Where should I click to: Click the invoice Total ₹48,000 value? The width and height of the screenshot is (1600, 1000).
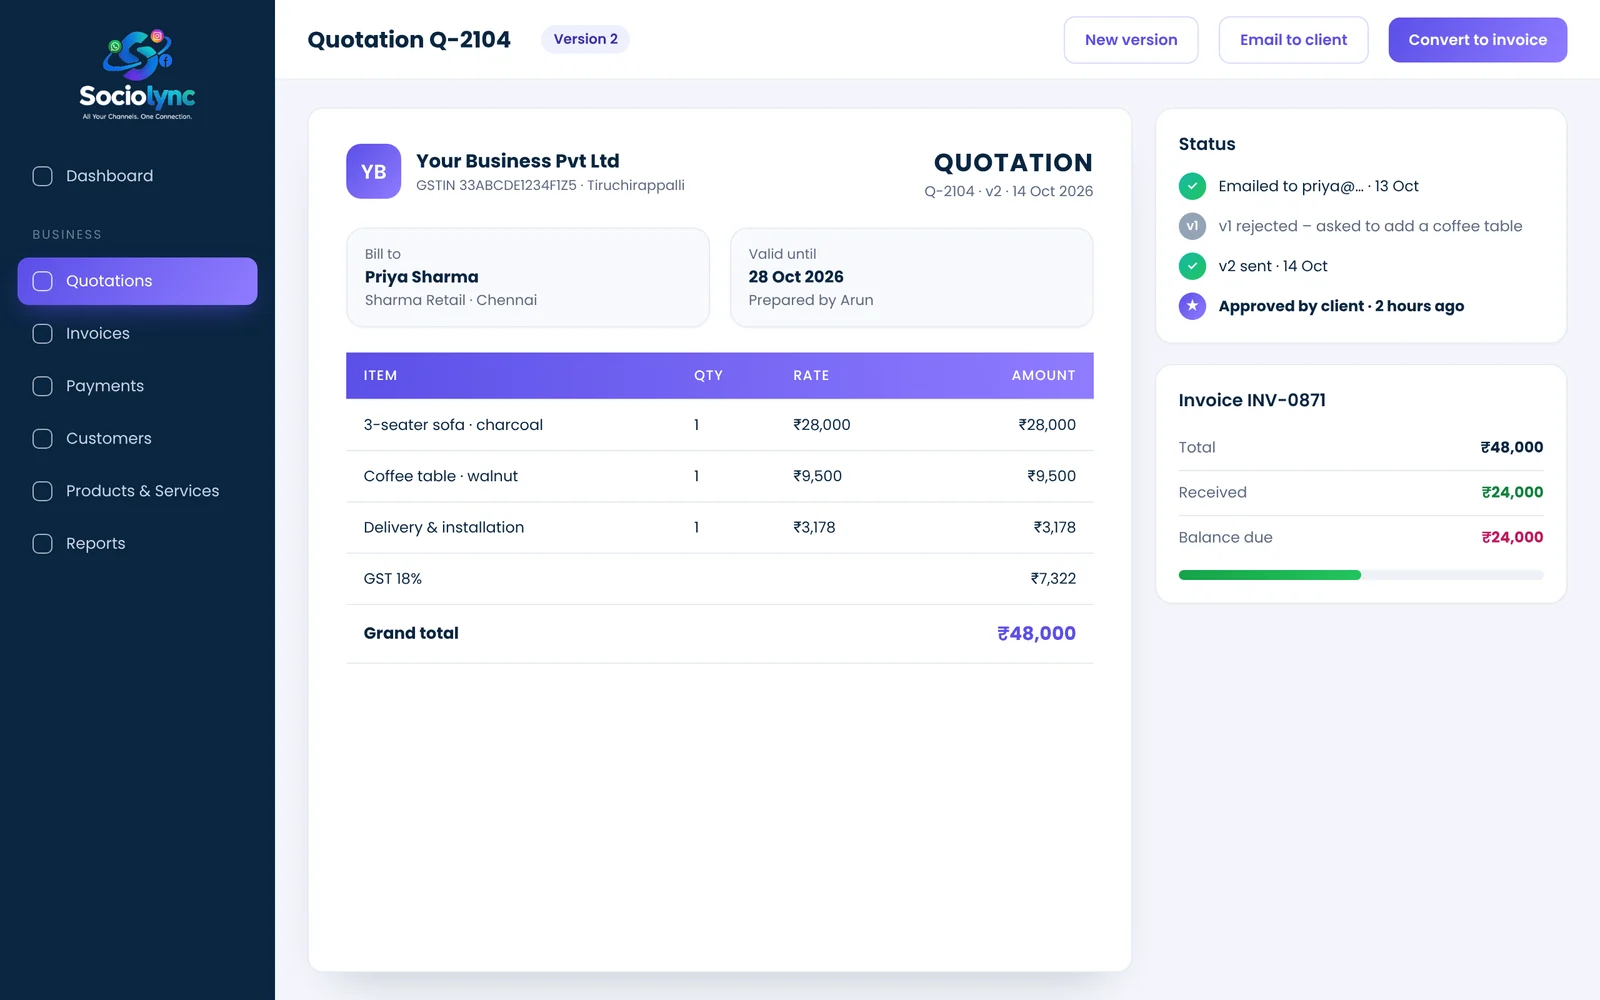point(1512,447)
